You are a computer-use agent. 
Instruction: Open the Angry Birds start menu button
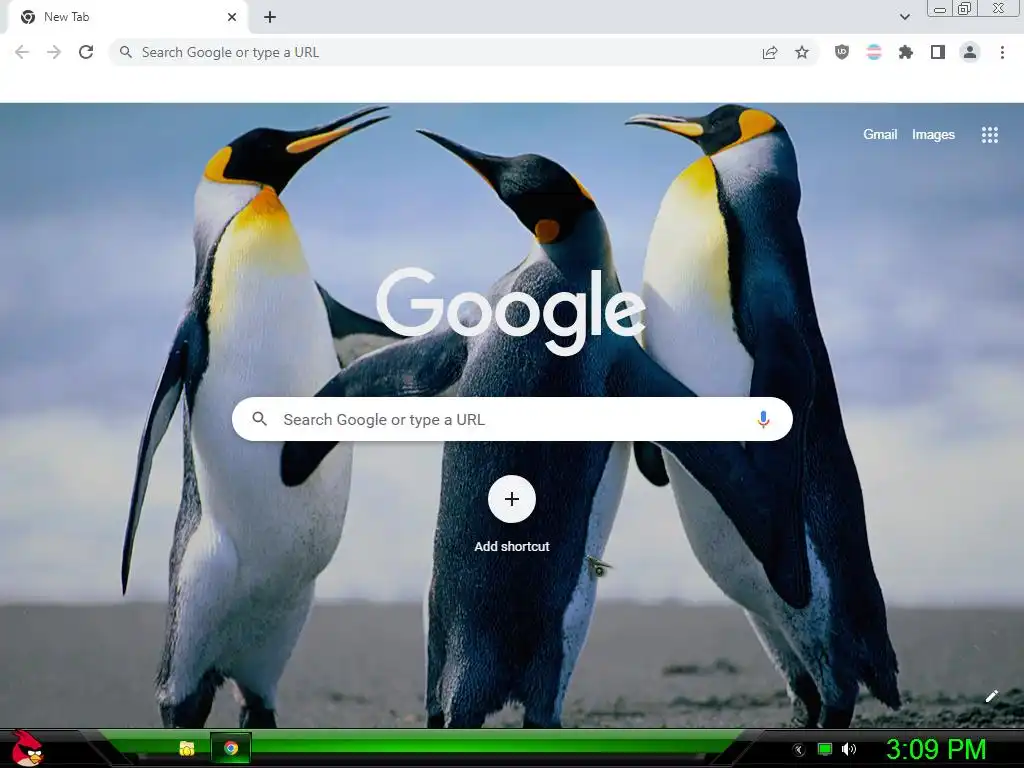pyautogui.click(x=26, y=748)
